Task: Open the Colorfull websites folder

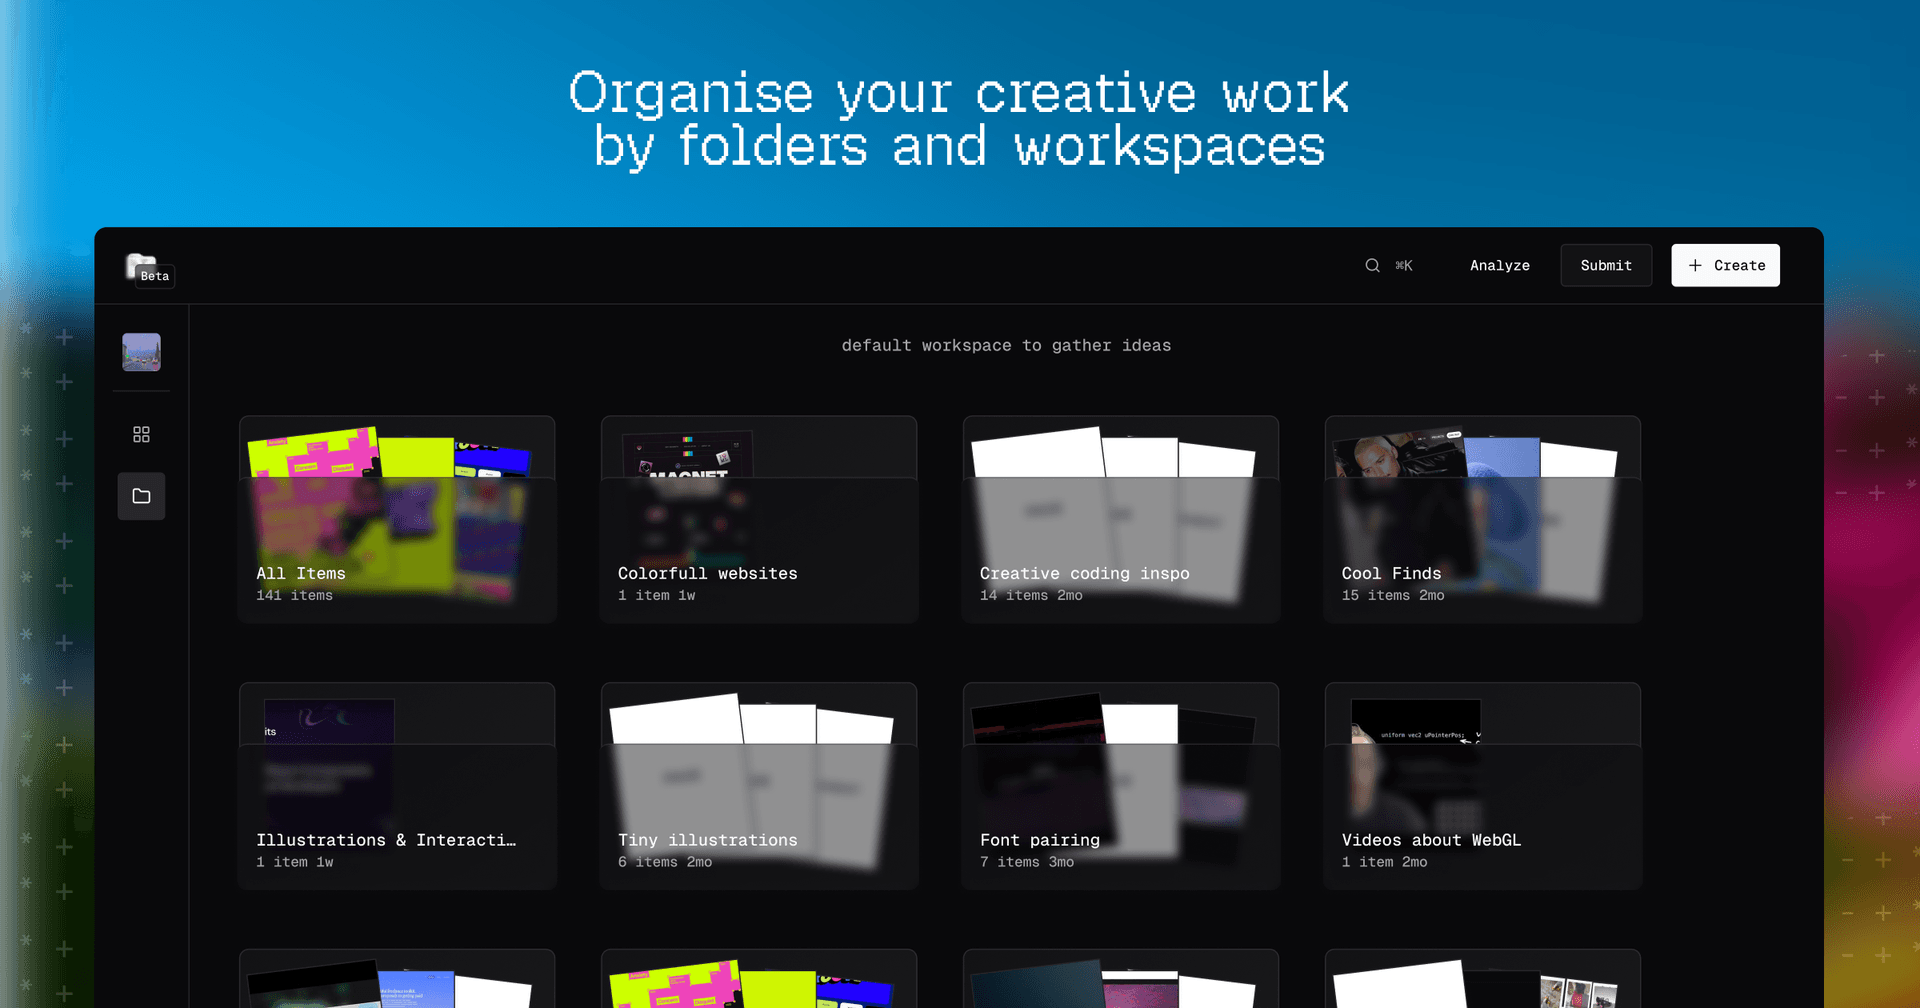Action: point(759,520)
